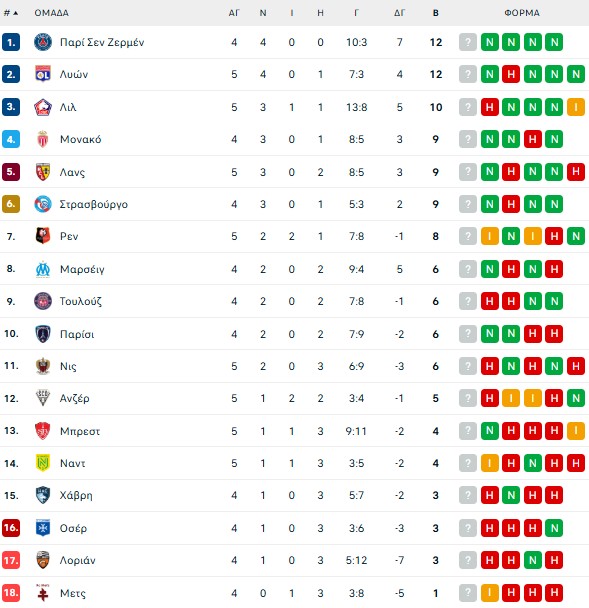
Task: Open the Παρί Σεν Ζερμέν team link
Action: (102, 42)
